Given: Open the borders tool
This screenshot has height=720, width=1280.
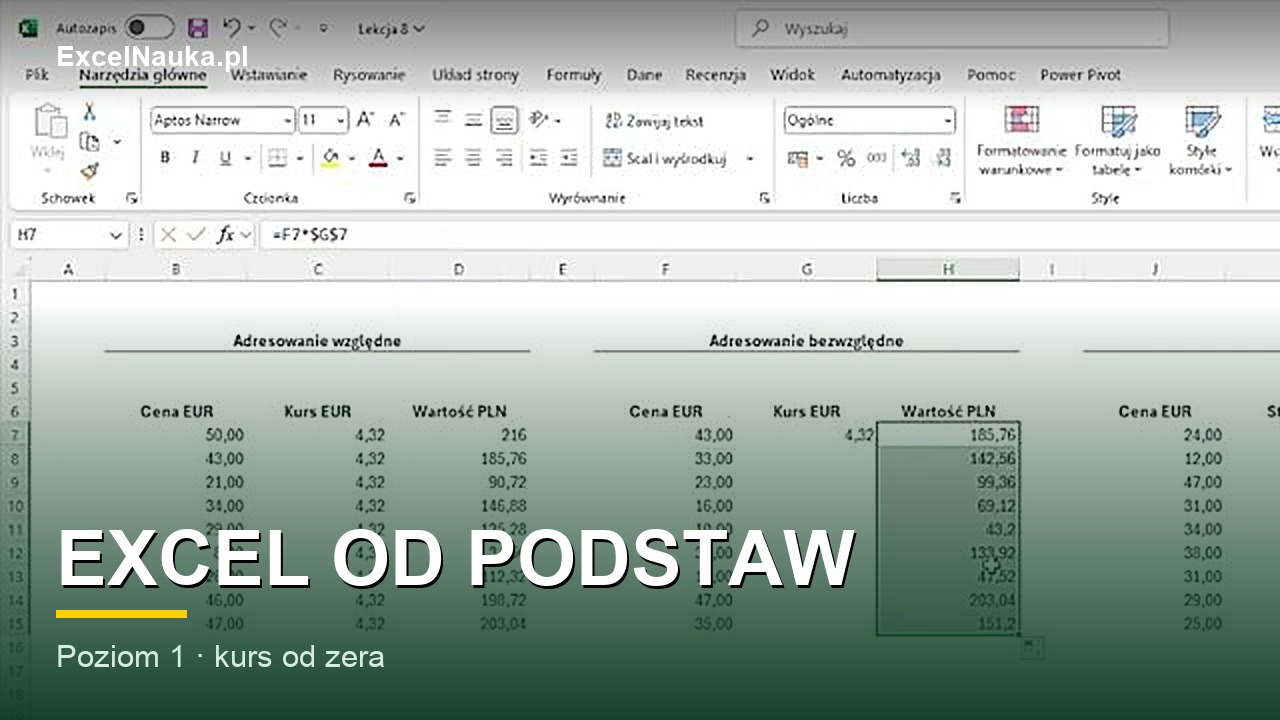Looking at the screenshot, I should [x=278, y=158].
